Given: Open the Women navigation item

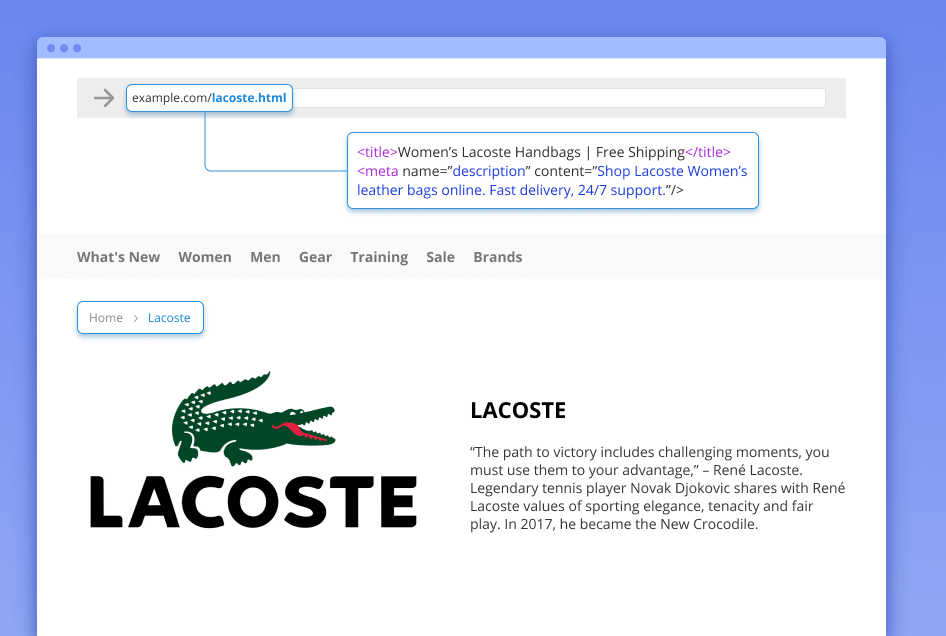Looking at the screenshot, I should point(205,257).
